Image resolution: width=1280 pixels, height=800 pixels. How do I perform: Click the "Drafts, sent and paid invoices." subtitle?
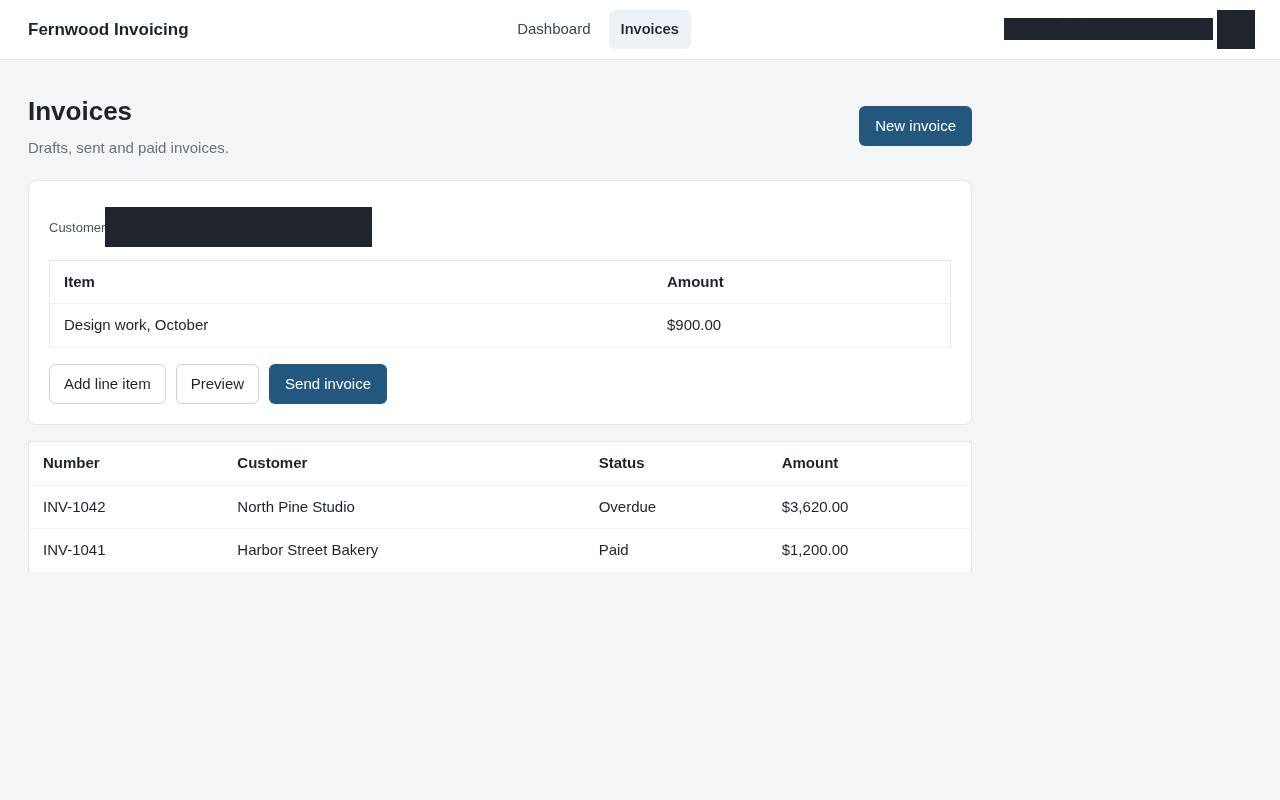[x=128, y=148]
